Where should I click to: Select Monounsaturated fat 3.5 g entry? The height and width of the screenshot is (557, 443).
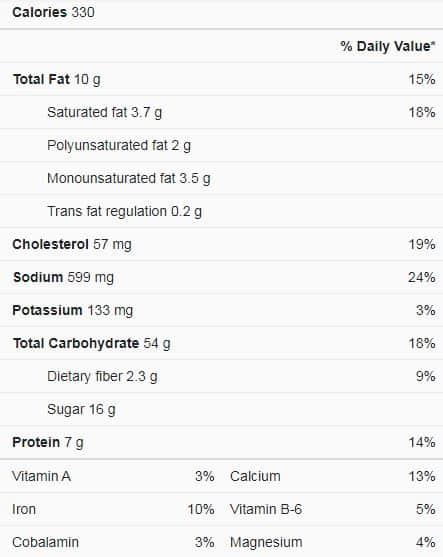(129, 178)
